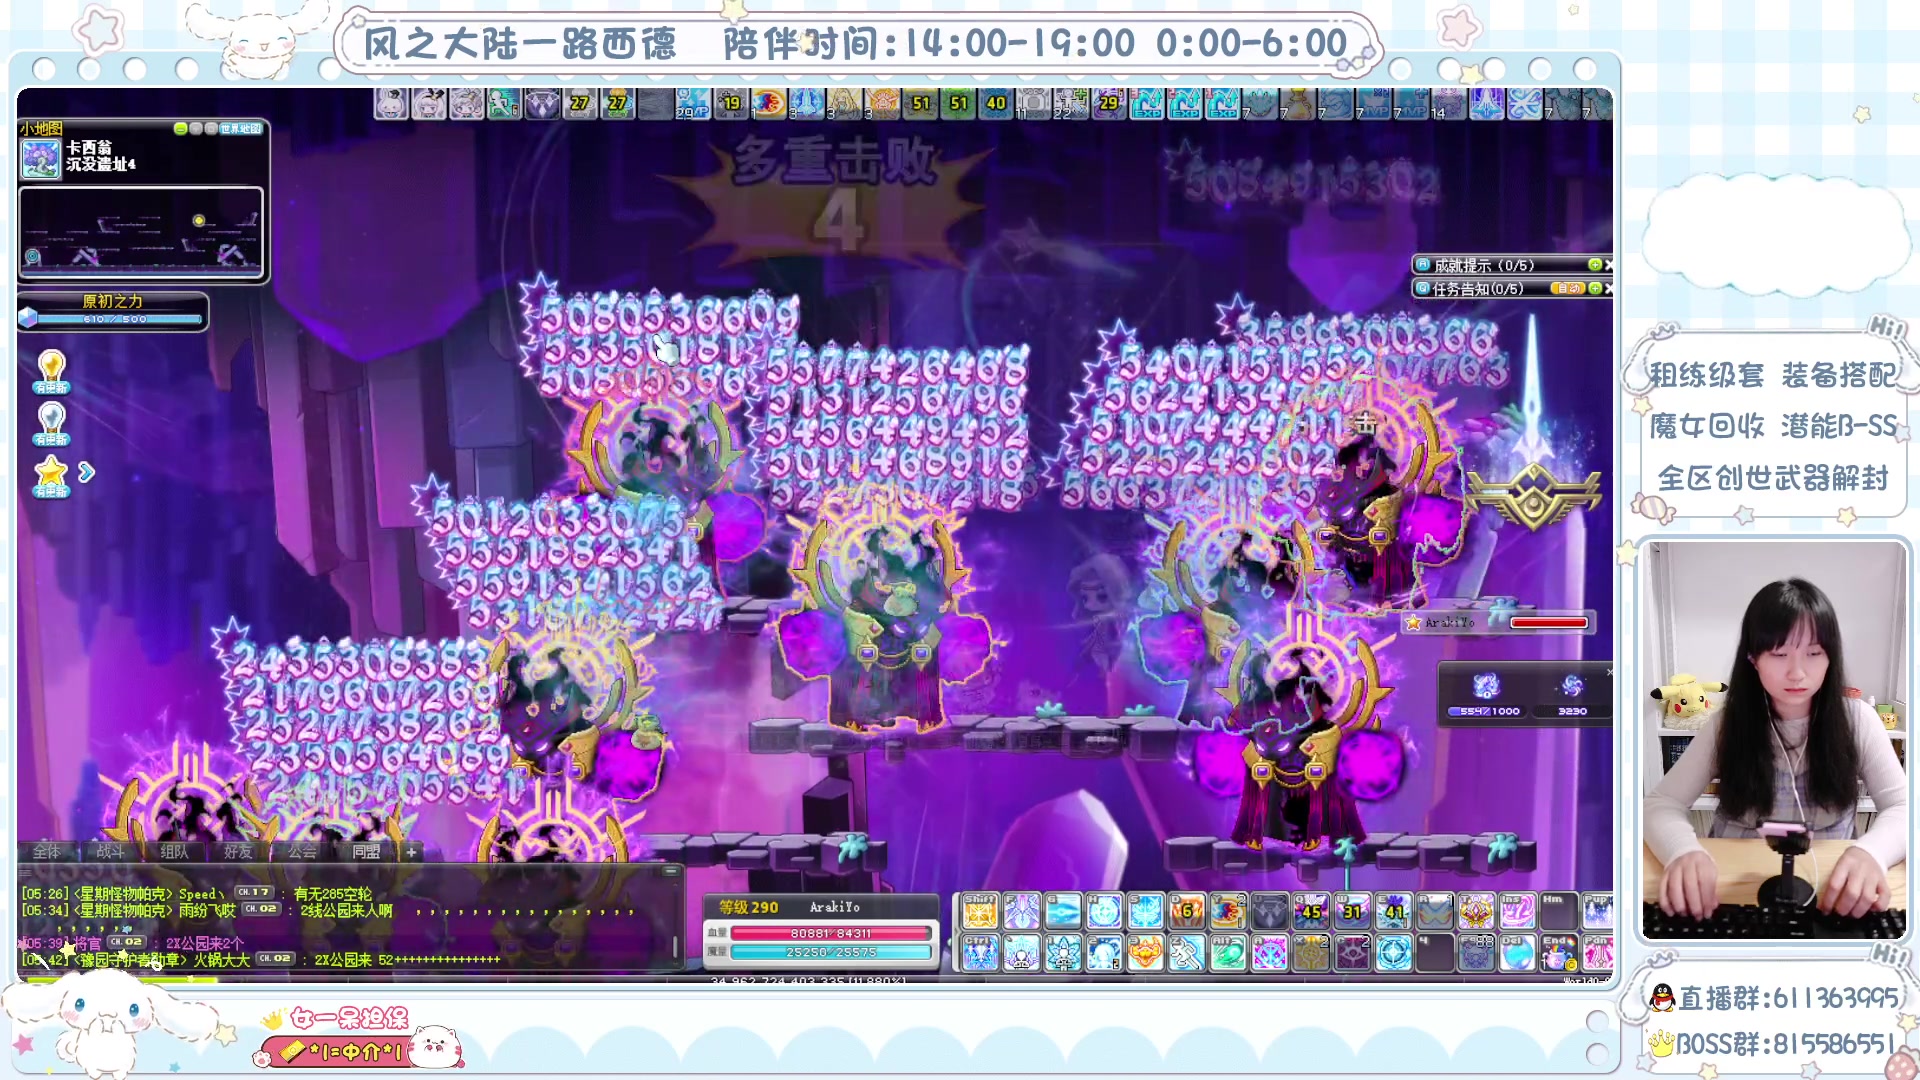Switch to the 战斗 chat tab
This screenshot has height=1080, width=1920.
click(111, 852)
